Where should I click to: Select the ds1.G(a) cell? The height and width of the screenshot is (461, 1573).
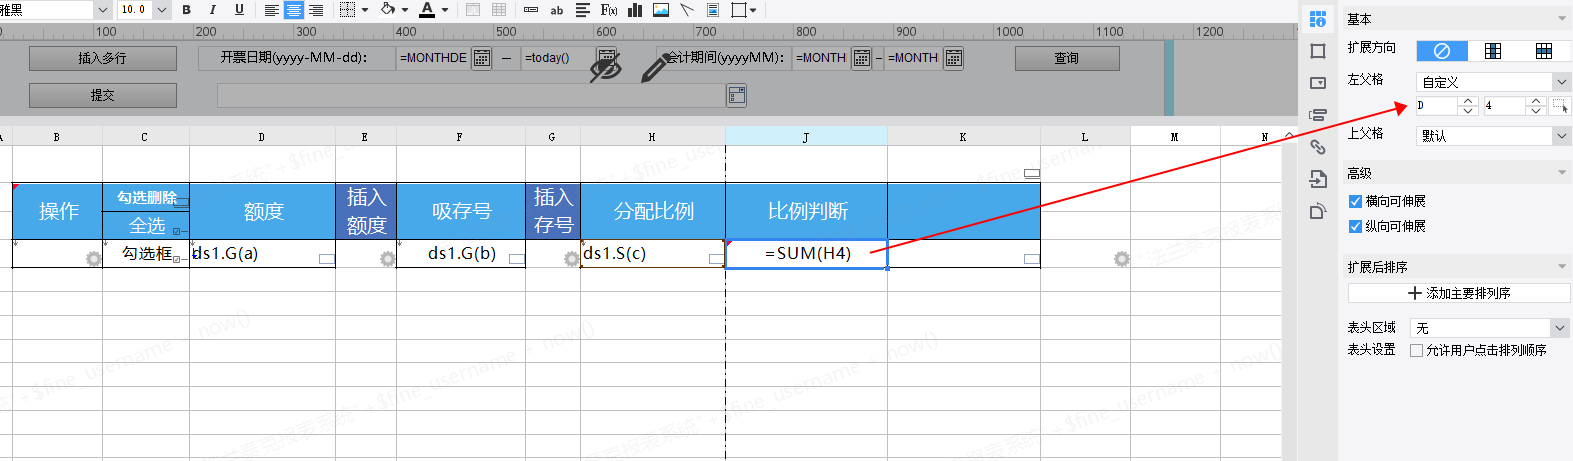pos(262,254)
